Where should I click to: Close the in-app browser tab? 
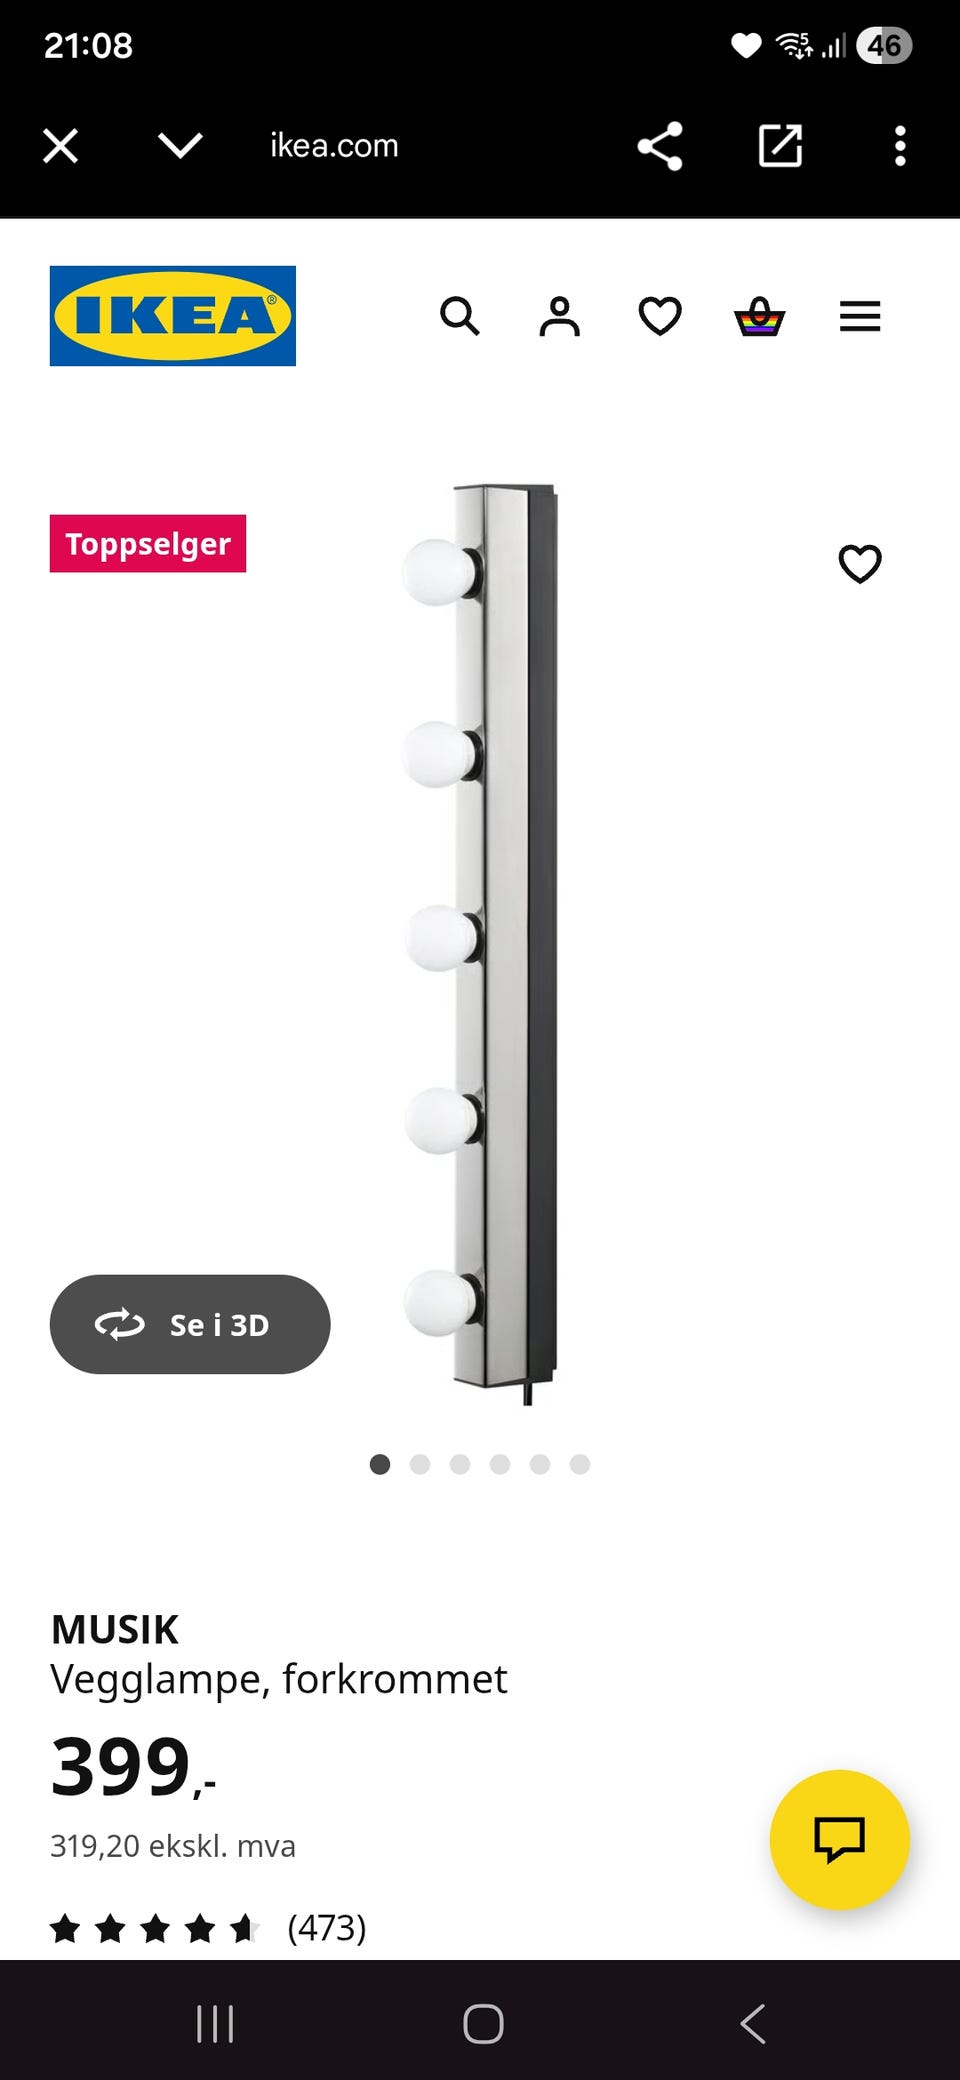coord(61,146)
